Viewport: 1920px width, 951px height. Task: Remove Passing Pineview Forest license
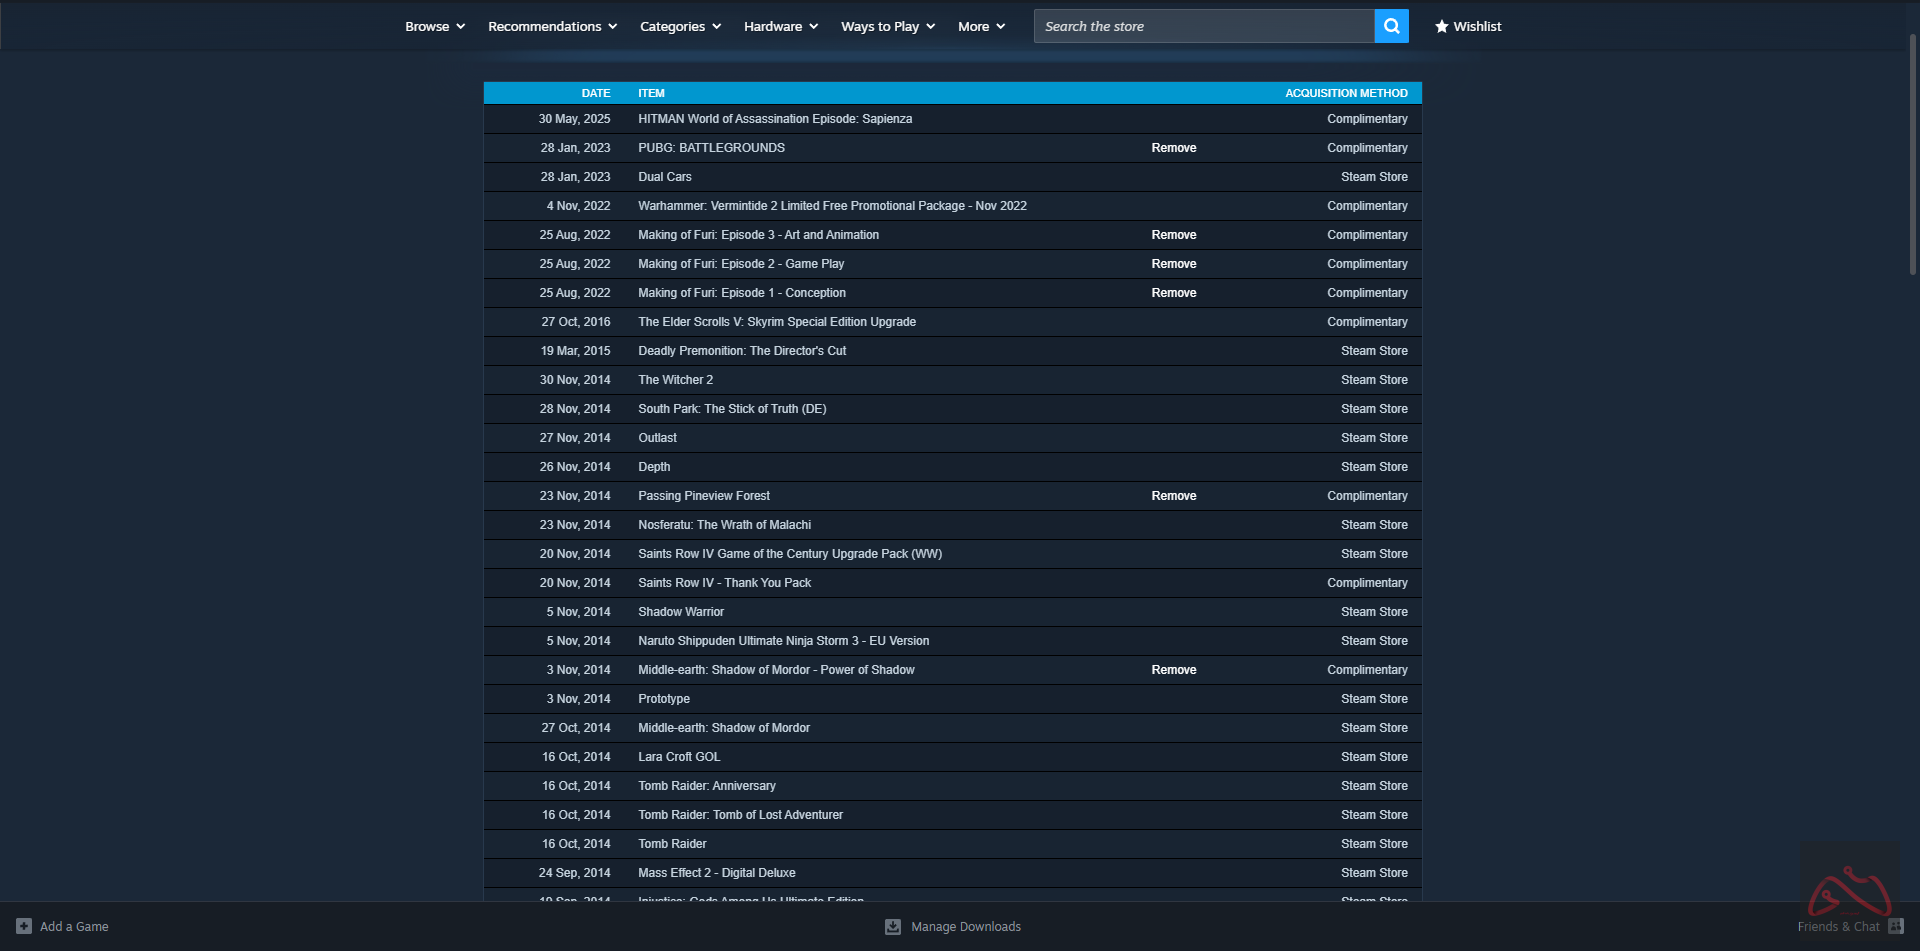[x=1173, y=496]
